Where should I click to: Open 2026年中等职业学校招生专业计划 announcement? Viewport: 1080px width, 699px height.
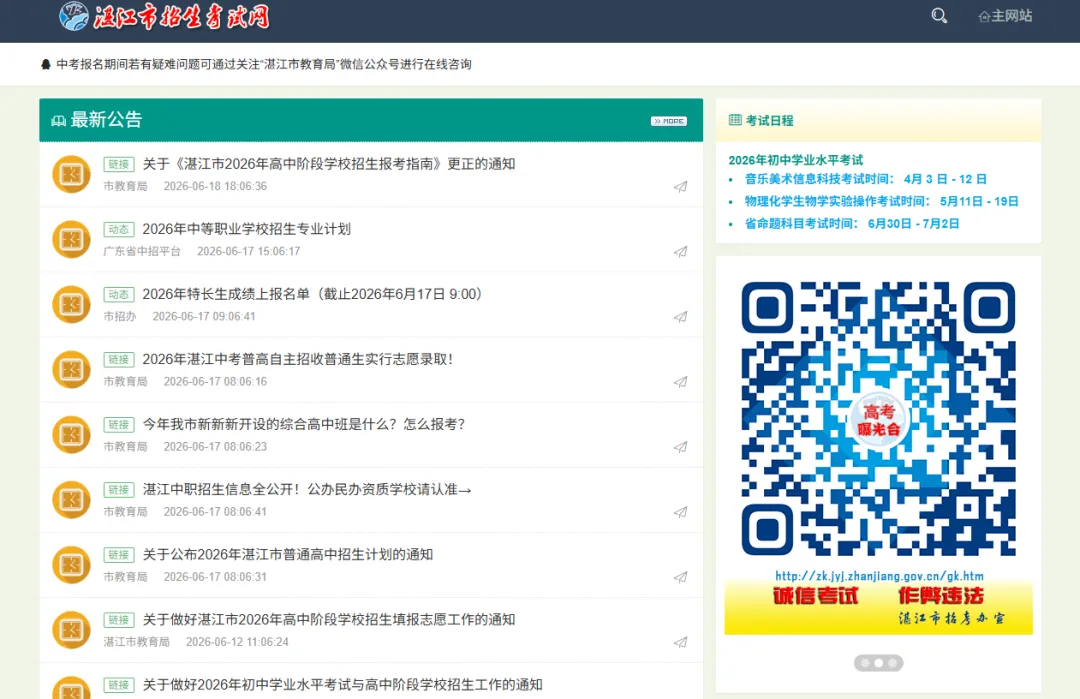coord(247,229)
